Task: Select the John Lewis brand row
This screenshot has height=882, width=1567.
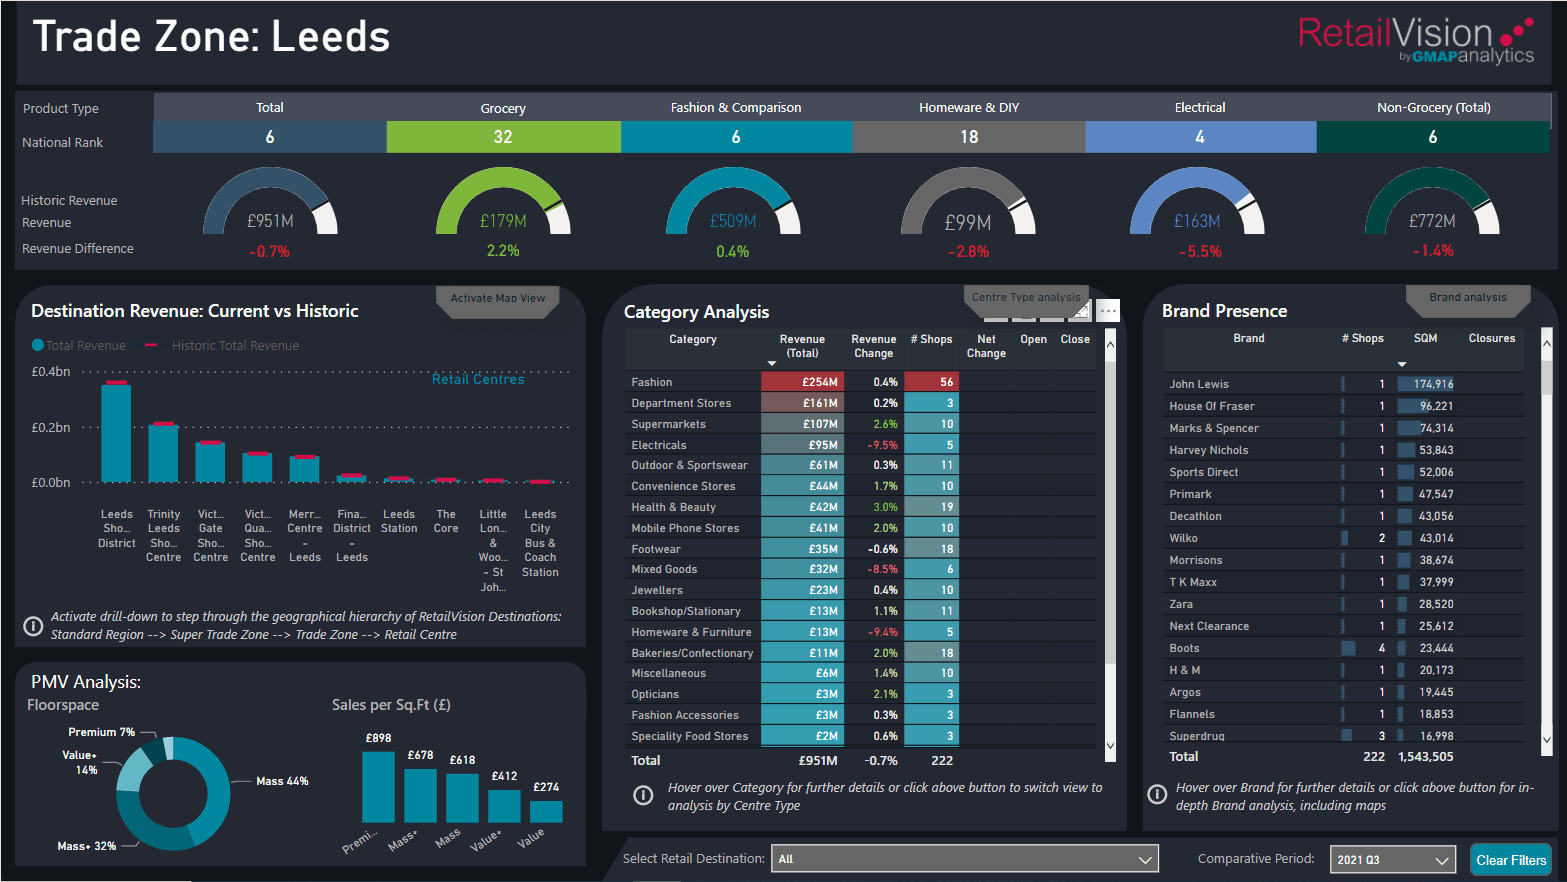Action: click(x=1343, y=384)
